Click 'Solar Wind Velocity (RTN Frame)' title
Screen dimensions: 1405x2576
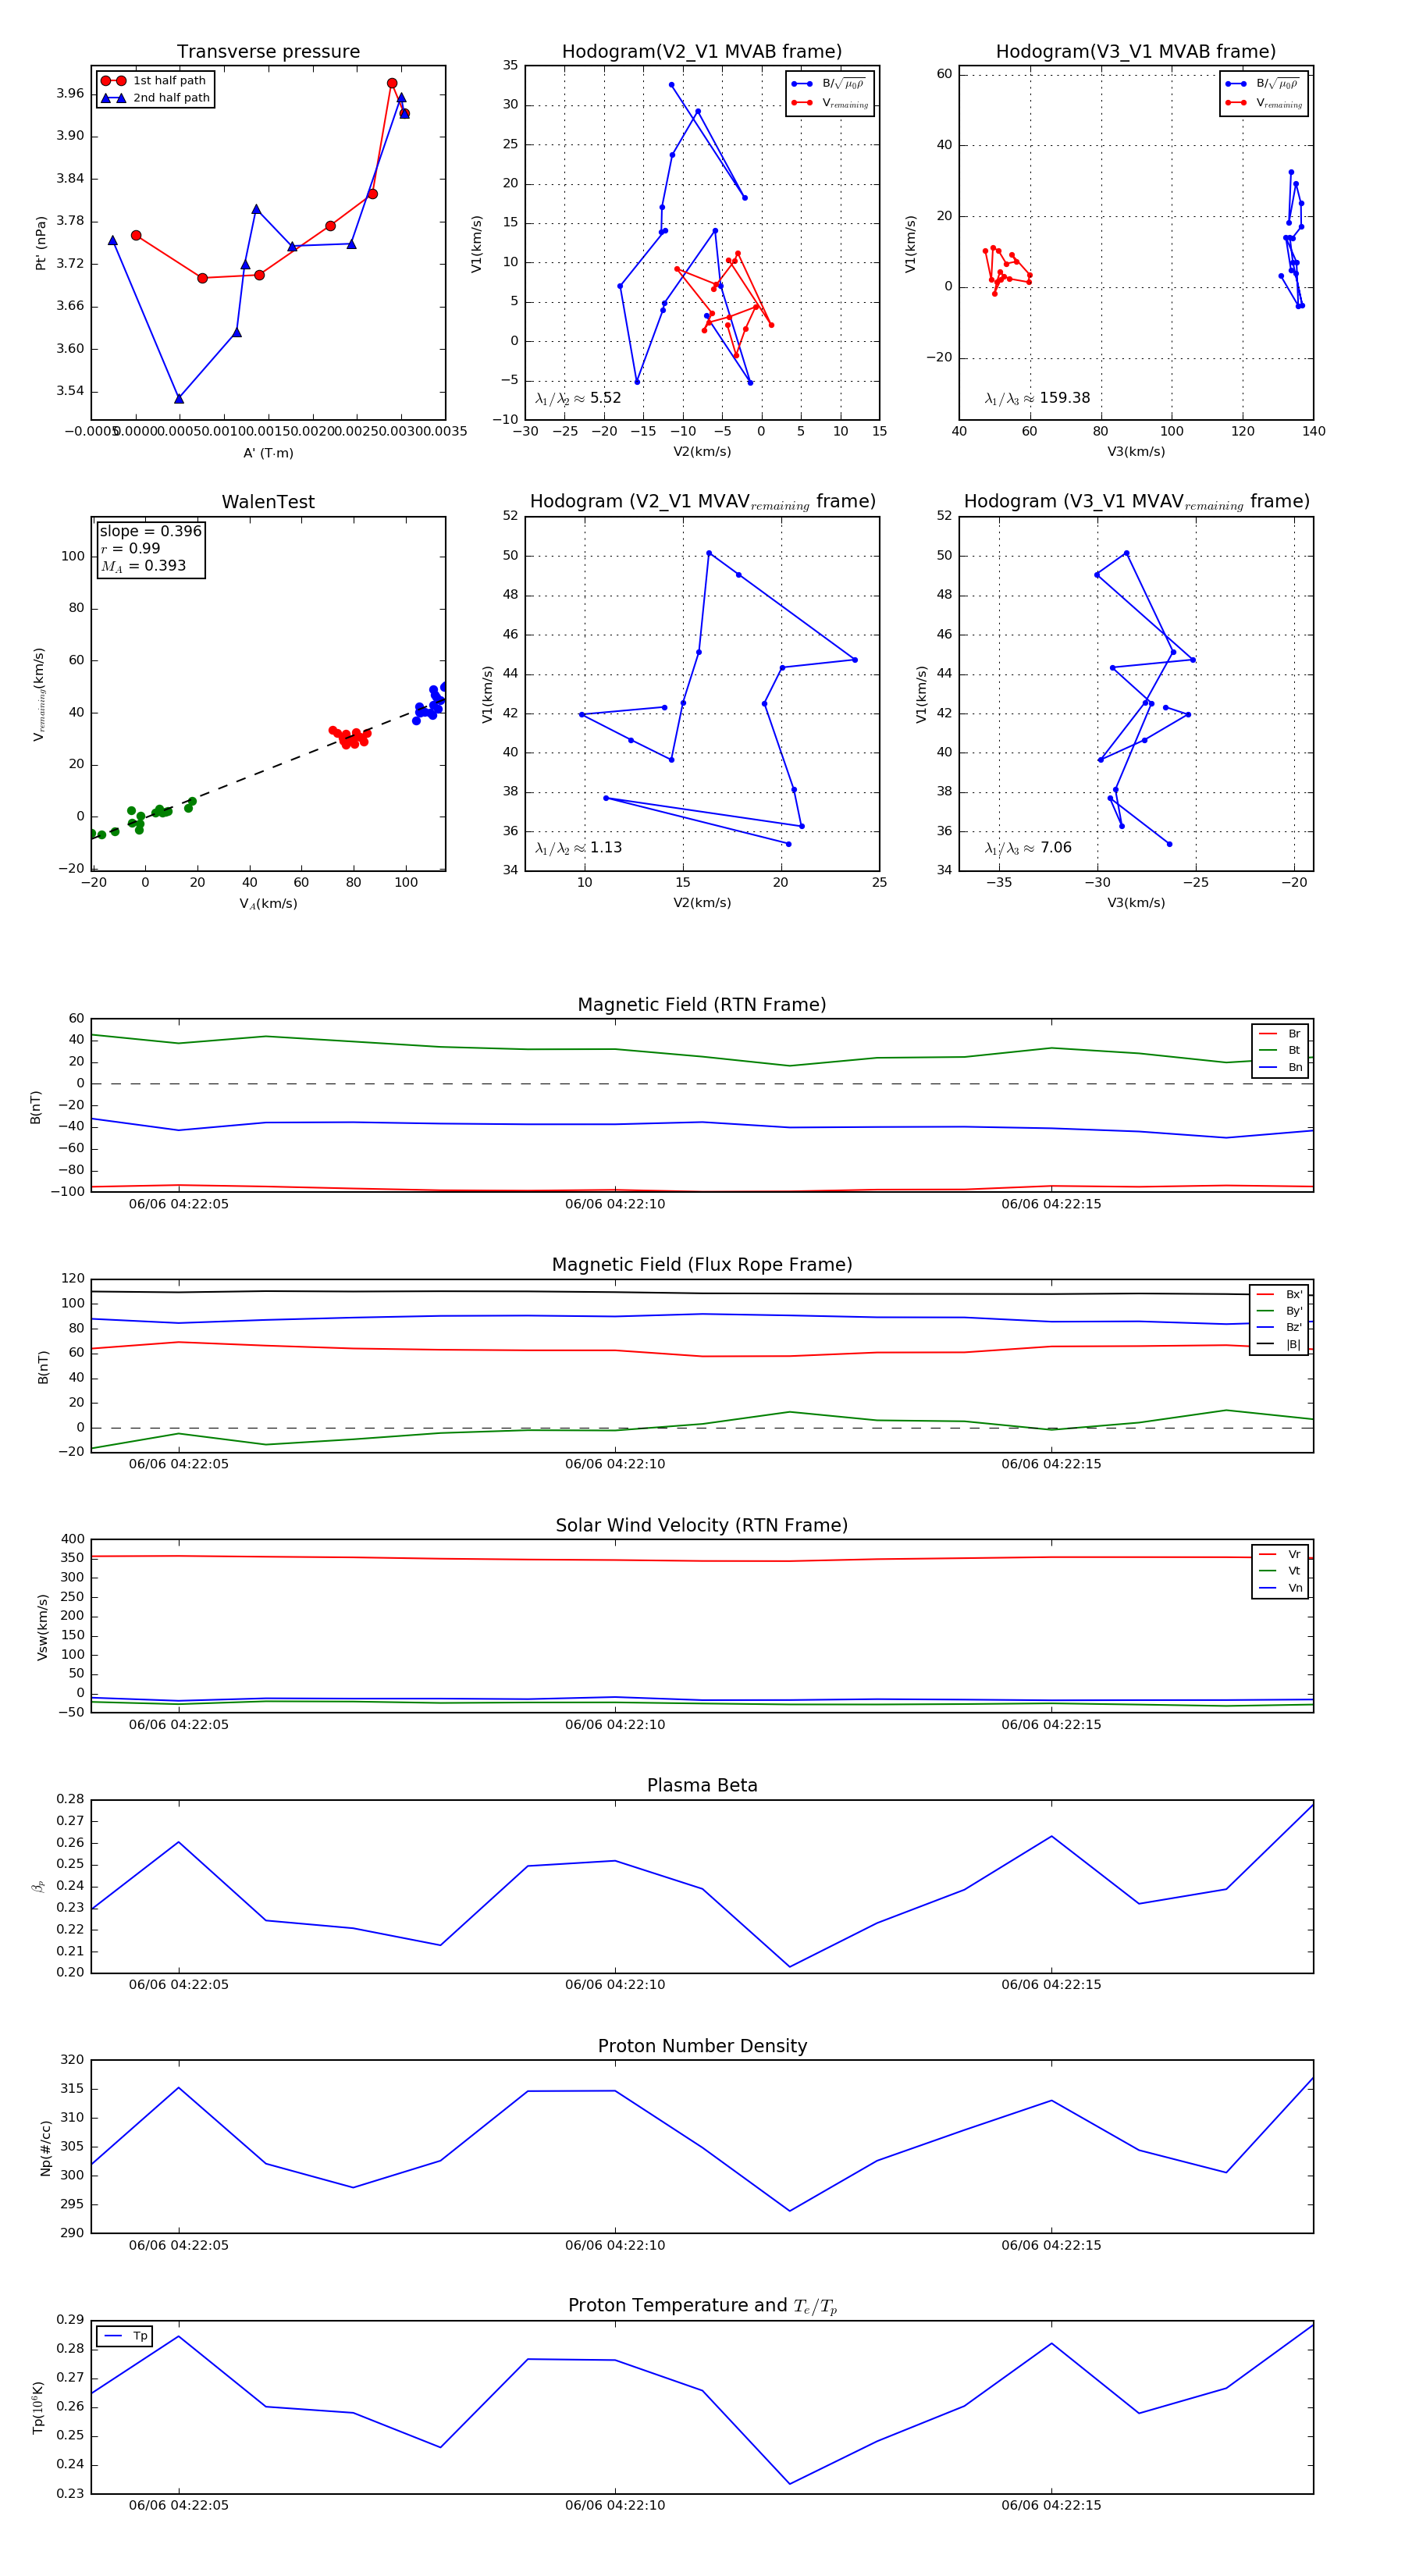pos(702,1525)
